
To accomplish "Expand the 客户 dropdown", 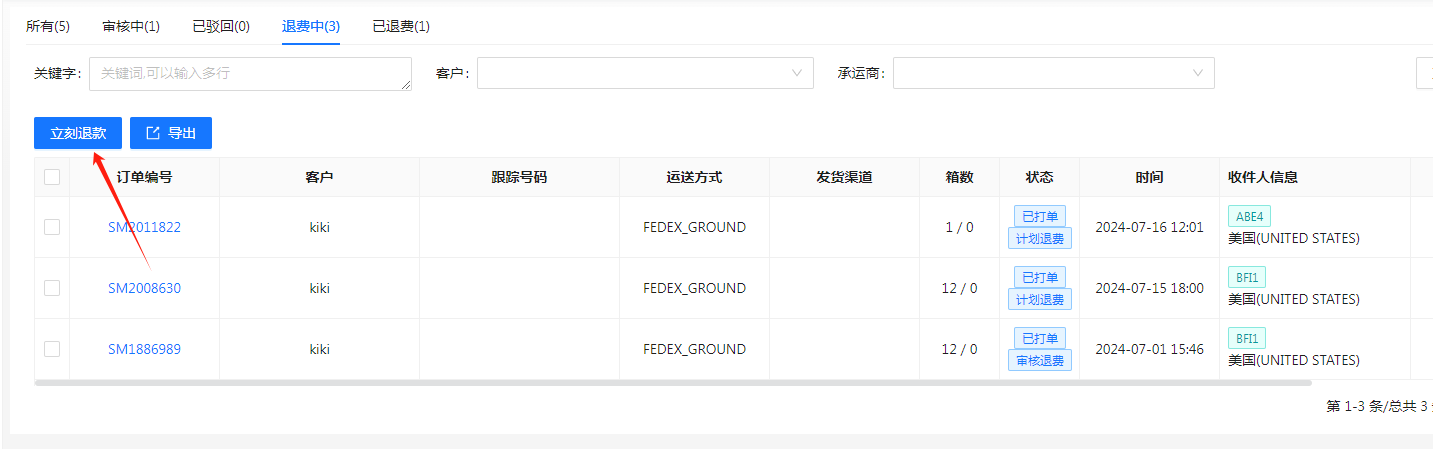I will click(797, 73).
